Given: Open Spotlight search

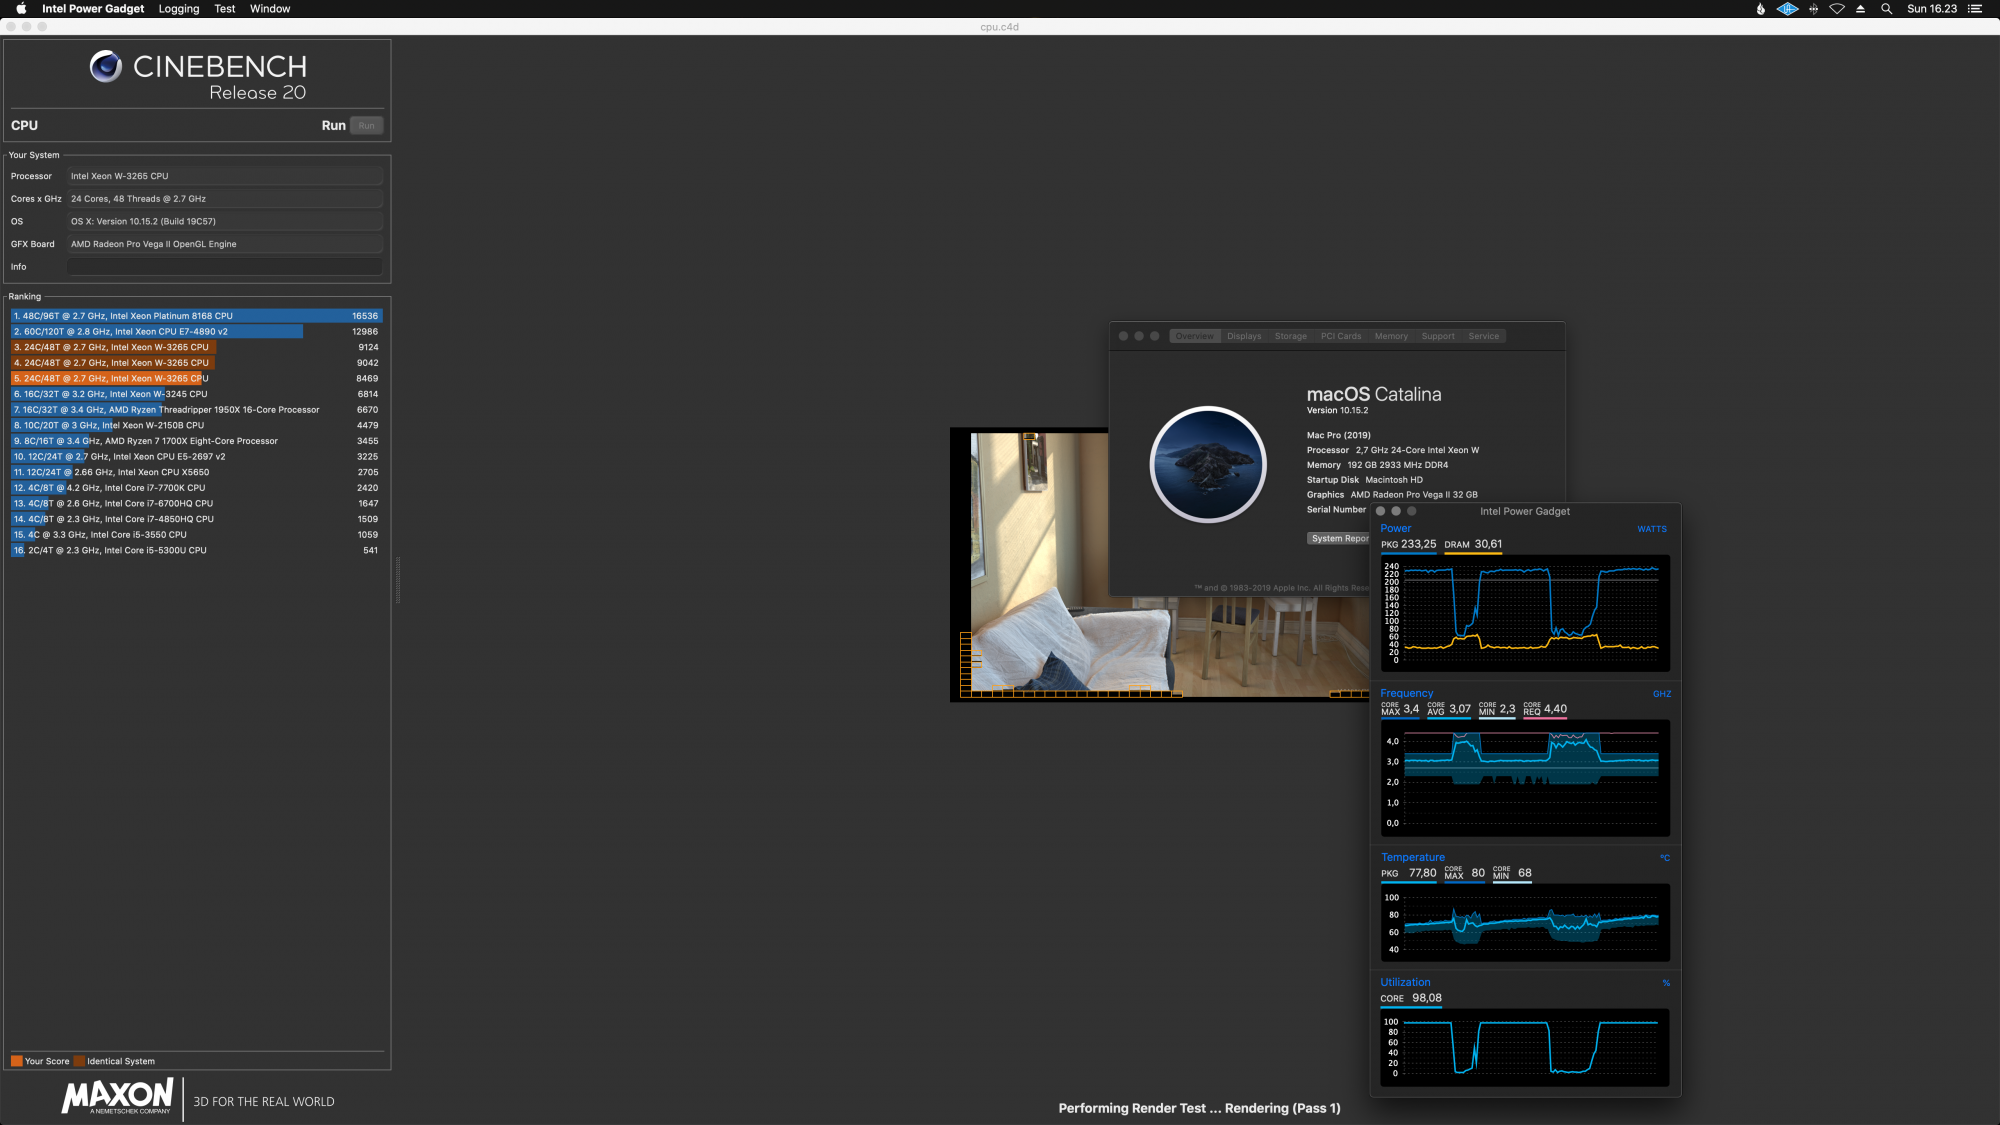Looking at the screenshot, I should pos(1886,8).
